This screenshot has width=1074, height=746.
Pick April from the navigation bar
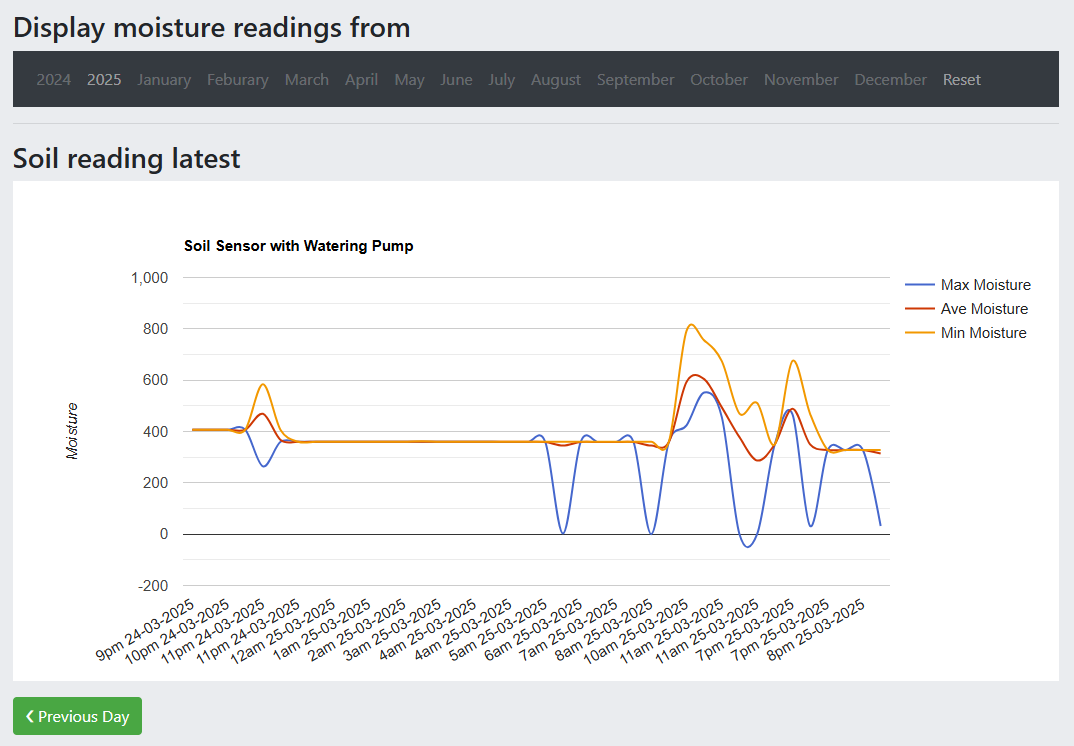(361, 79)
